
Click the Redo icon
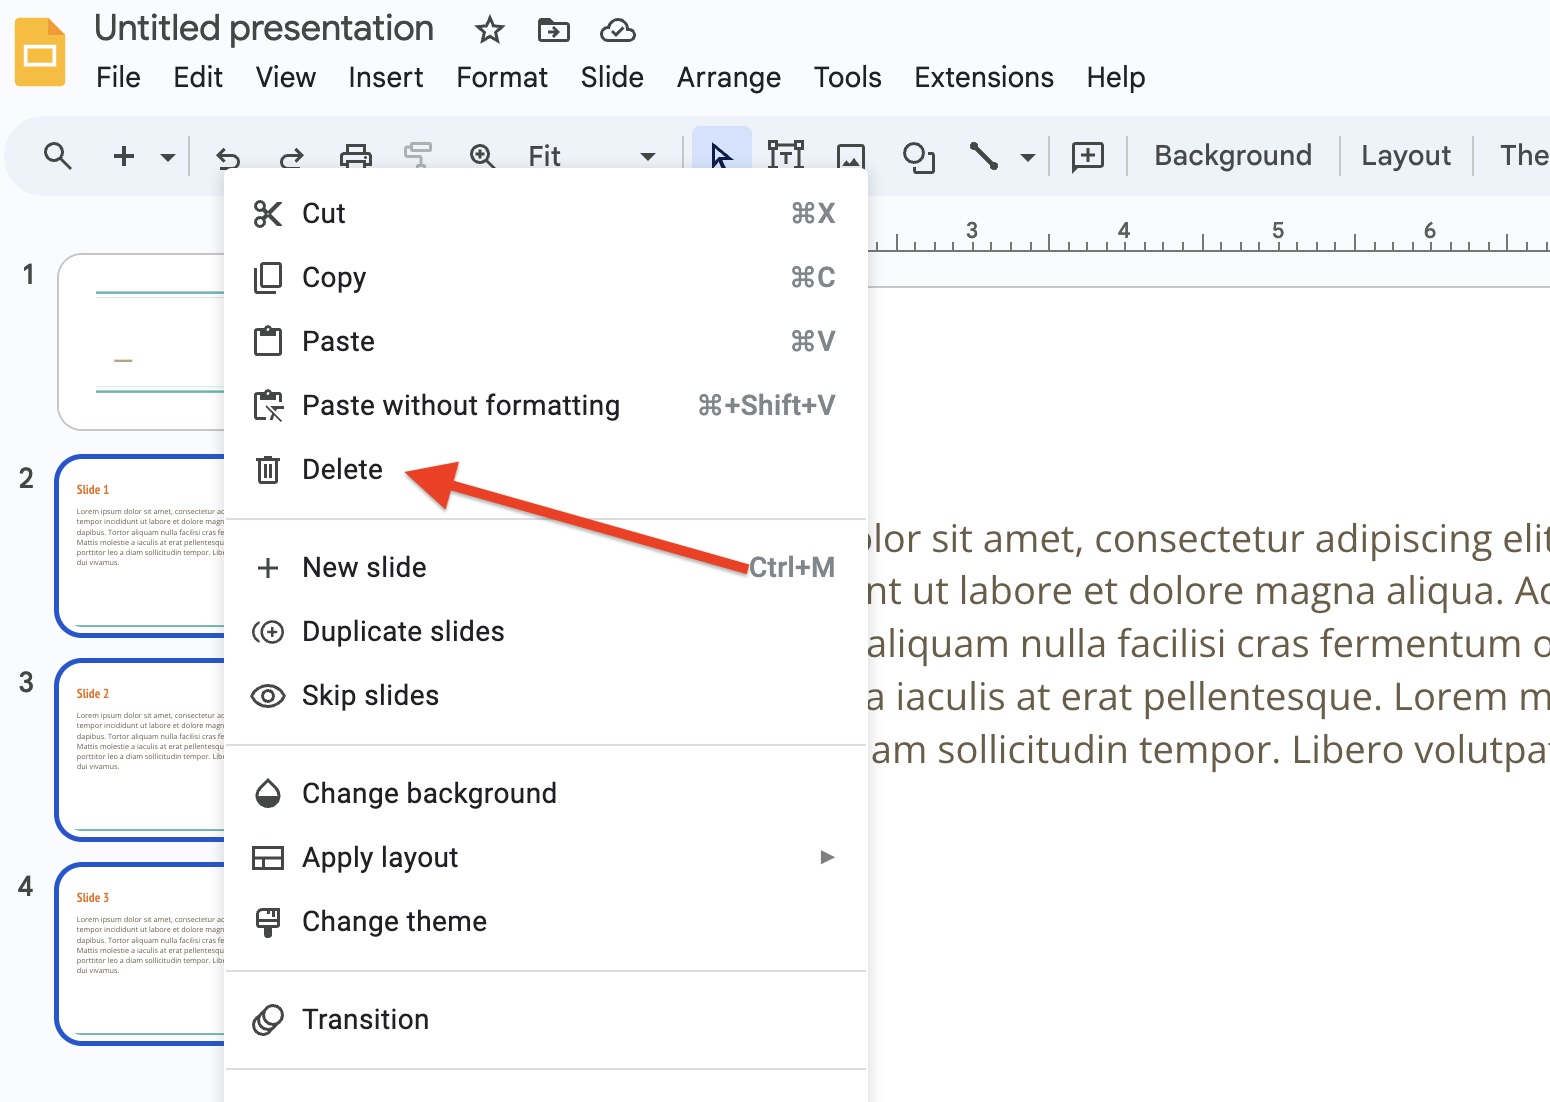pyautogui.click(x=290, y=156)
